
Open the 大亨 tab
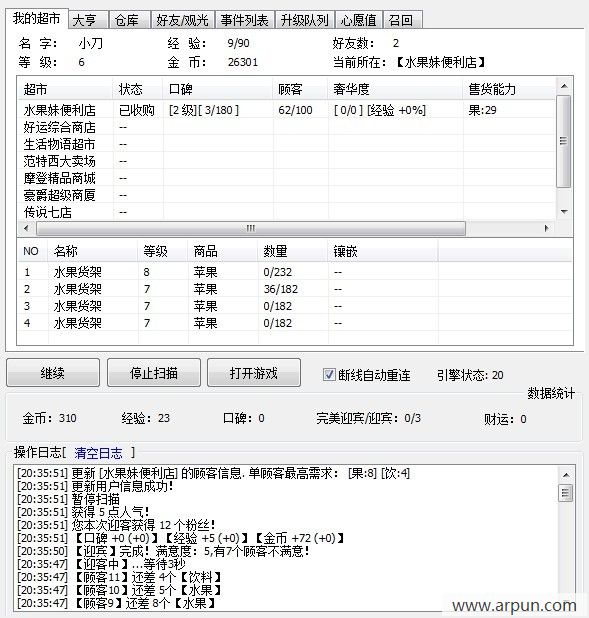(88, 20)
